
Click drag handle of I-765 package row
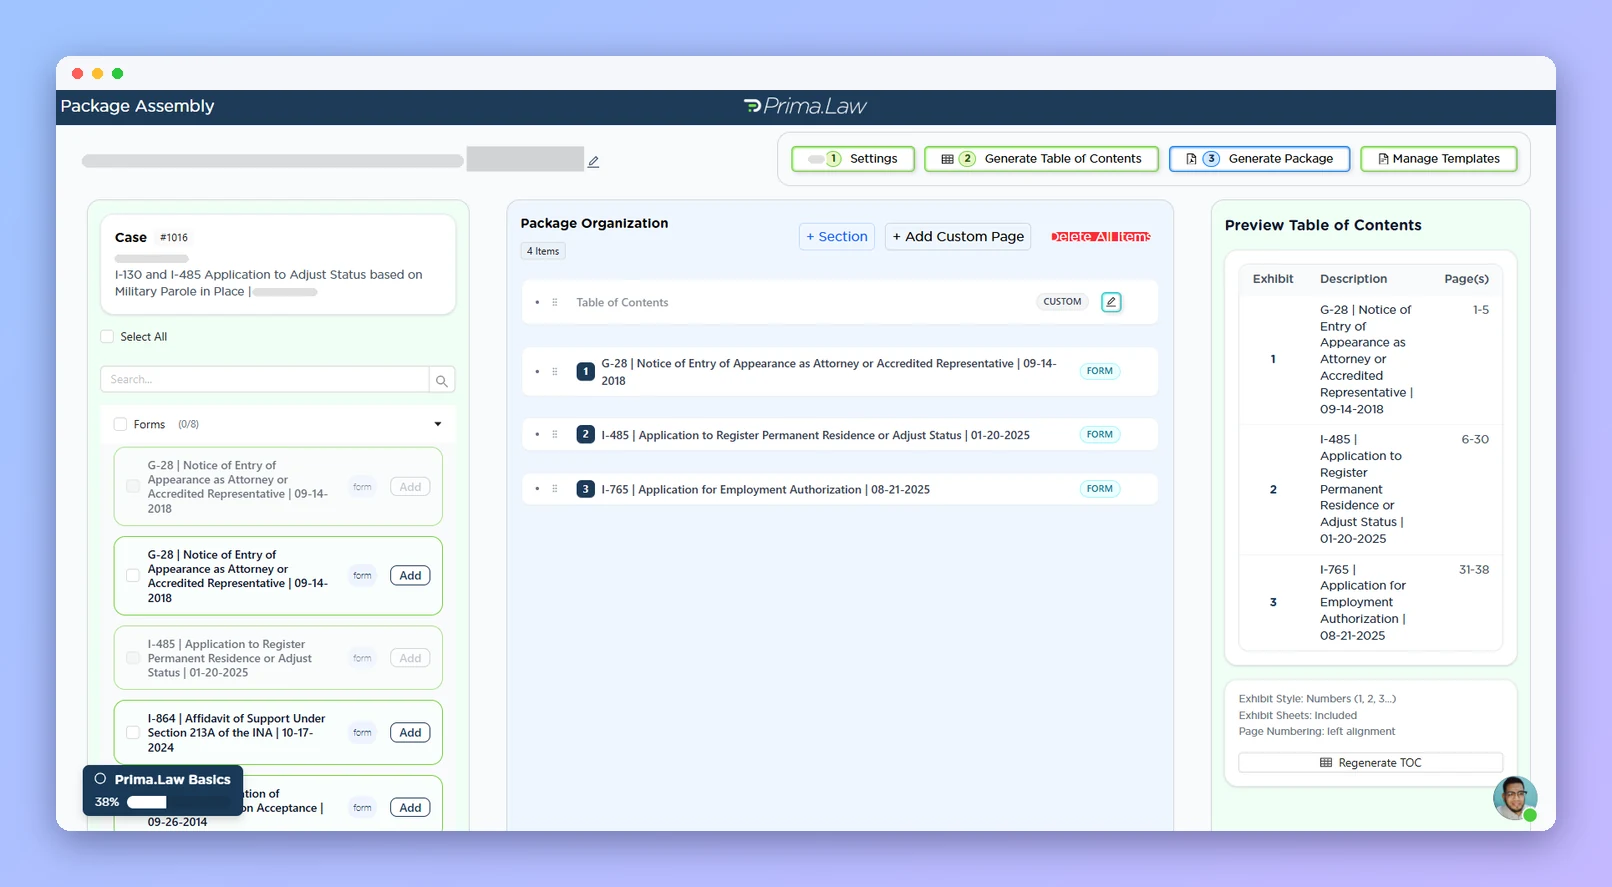coord(555,489)
